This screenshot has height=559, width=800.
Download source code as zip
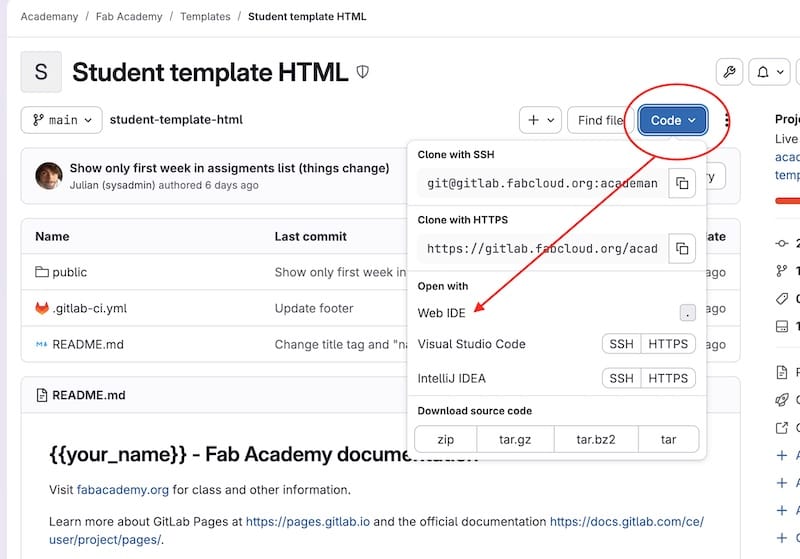pyautogui.click(x=445, y=439)
